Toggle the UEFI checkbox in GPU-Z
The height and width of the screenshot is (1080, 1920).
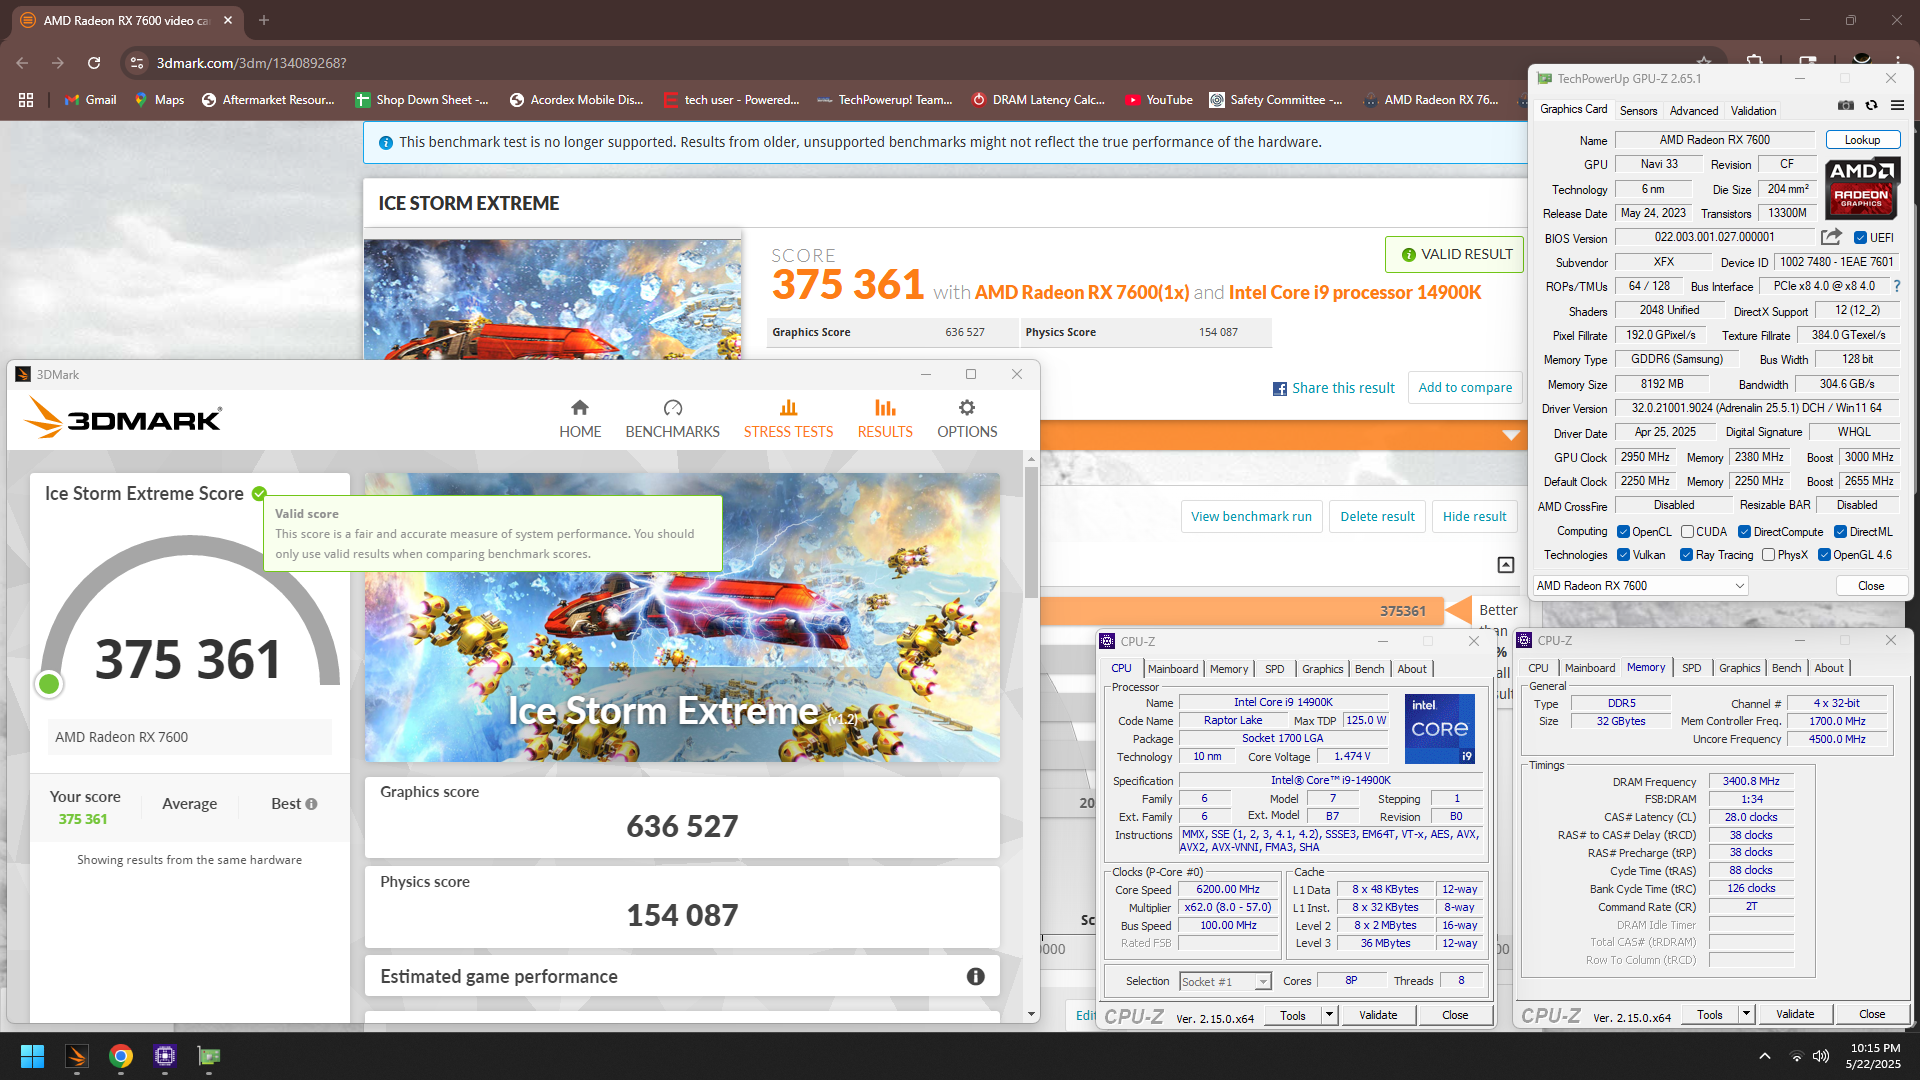(x=1860, y=238)
